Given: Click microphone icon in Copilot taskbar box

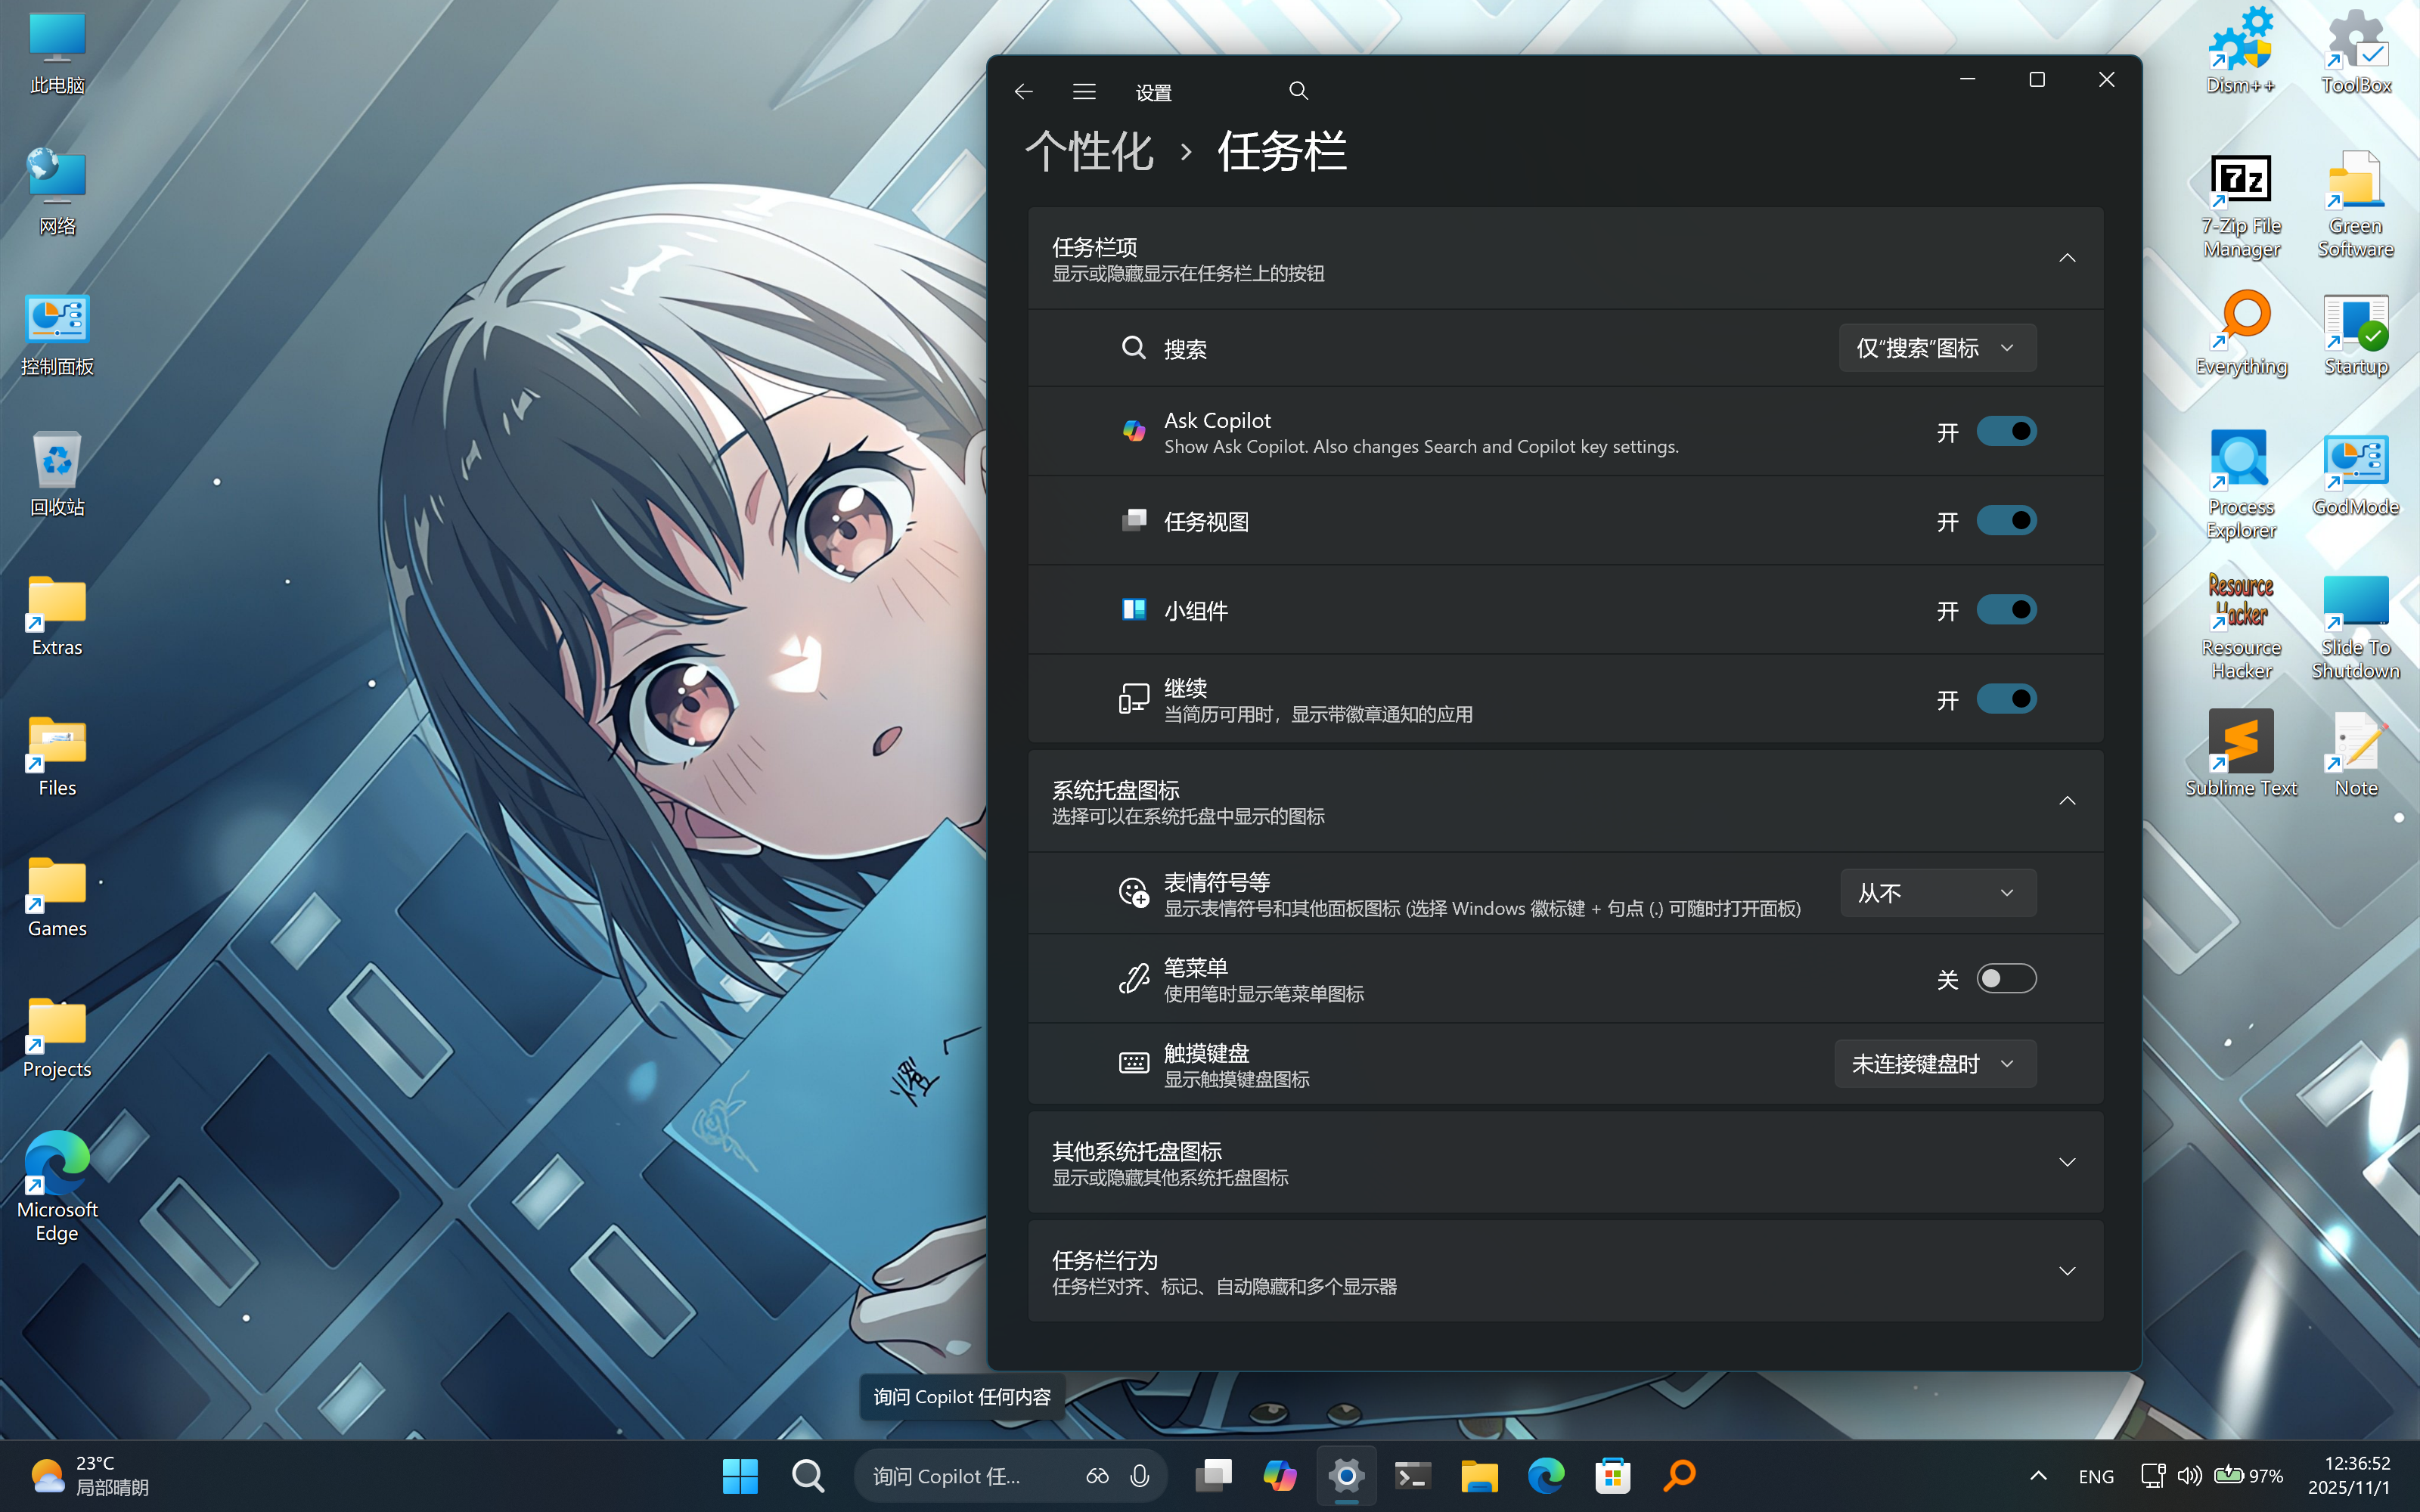Looking at the screenshot, I should pyautogui.click(x=1140, y=1476).
